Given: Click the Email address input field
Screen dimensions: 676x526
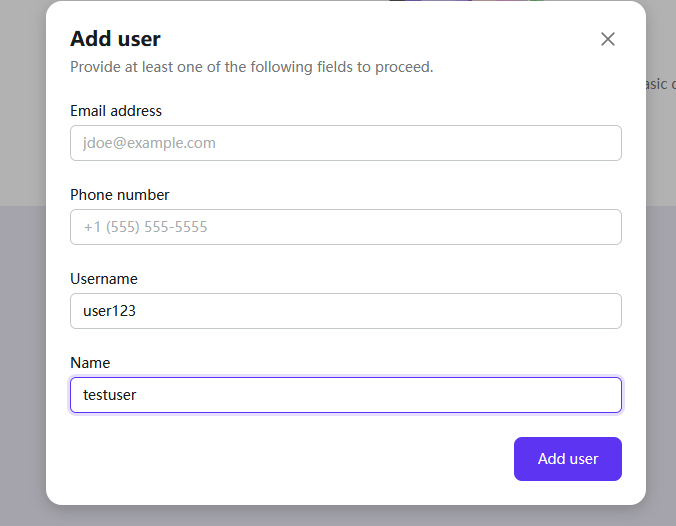Looking at the screenshot, I should coord(345,143).
